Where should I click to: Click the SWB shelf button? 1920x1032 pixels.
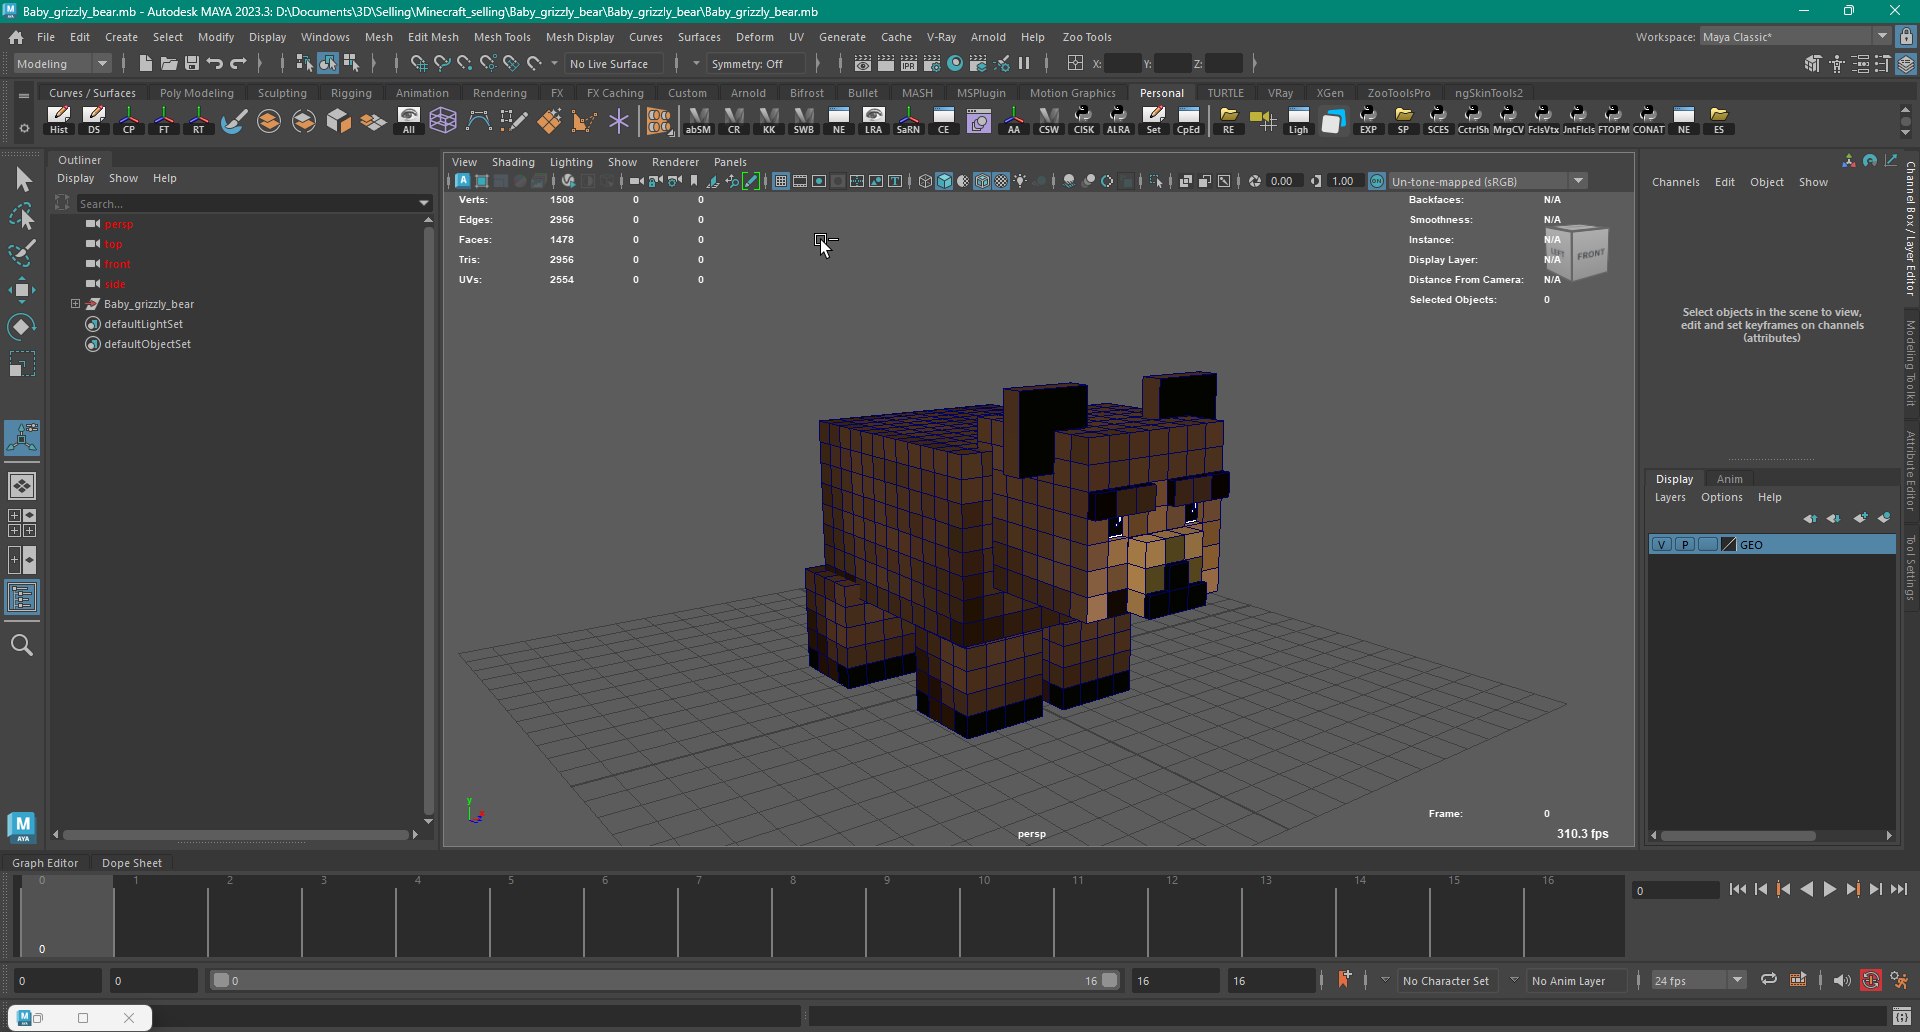point(804,120)
